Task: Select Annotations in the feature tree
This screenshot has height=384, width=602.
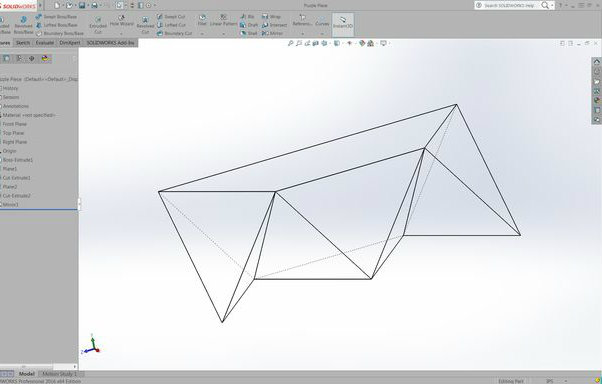Action: (x=15, y=106)
